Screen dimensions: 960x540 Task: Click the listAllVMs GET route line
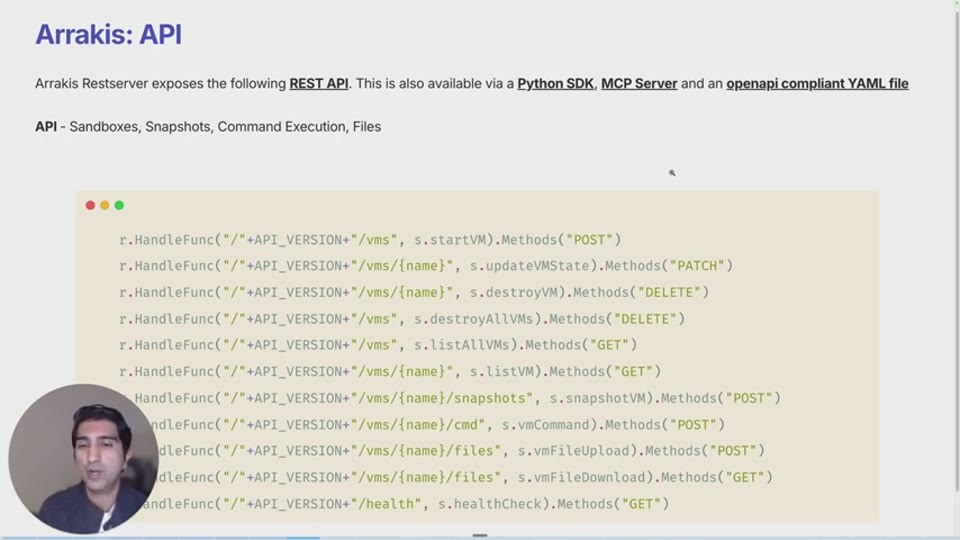click(378, 345)
